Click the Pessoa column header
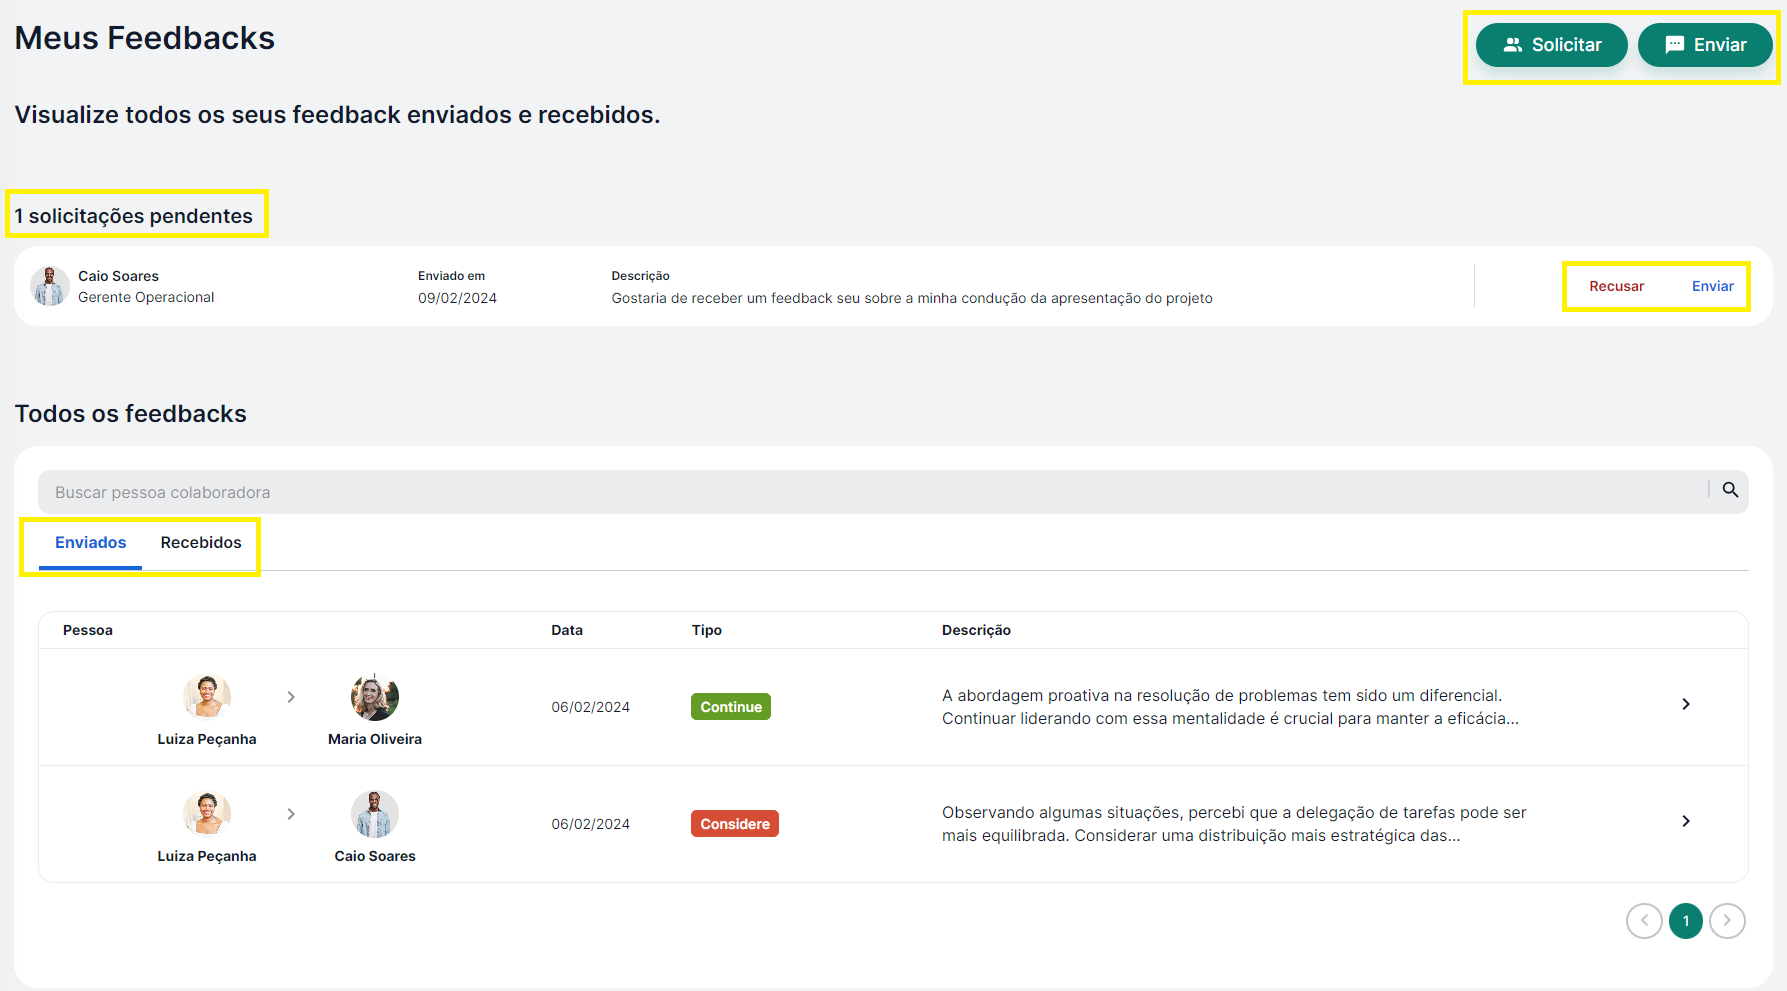The image size is (1787, 991). 88,630
